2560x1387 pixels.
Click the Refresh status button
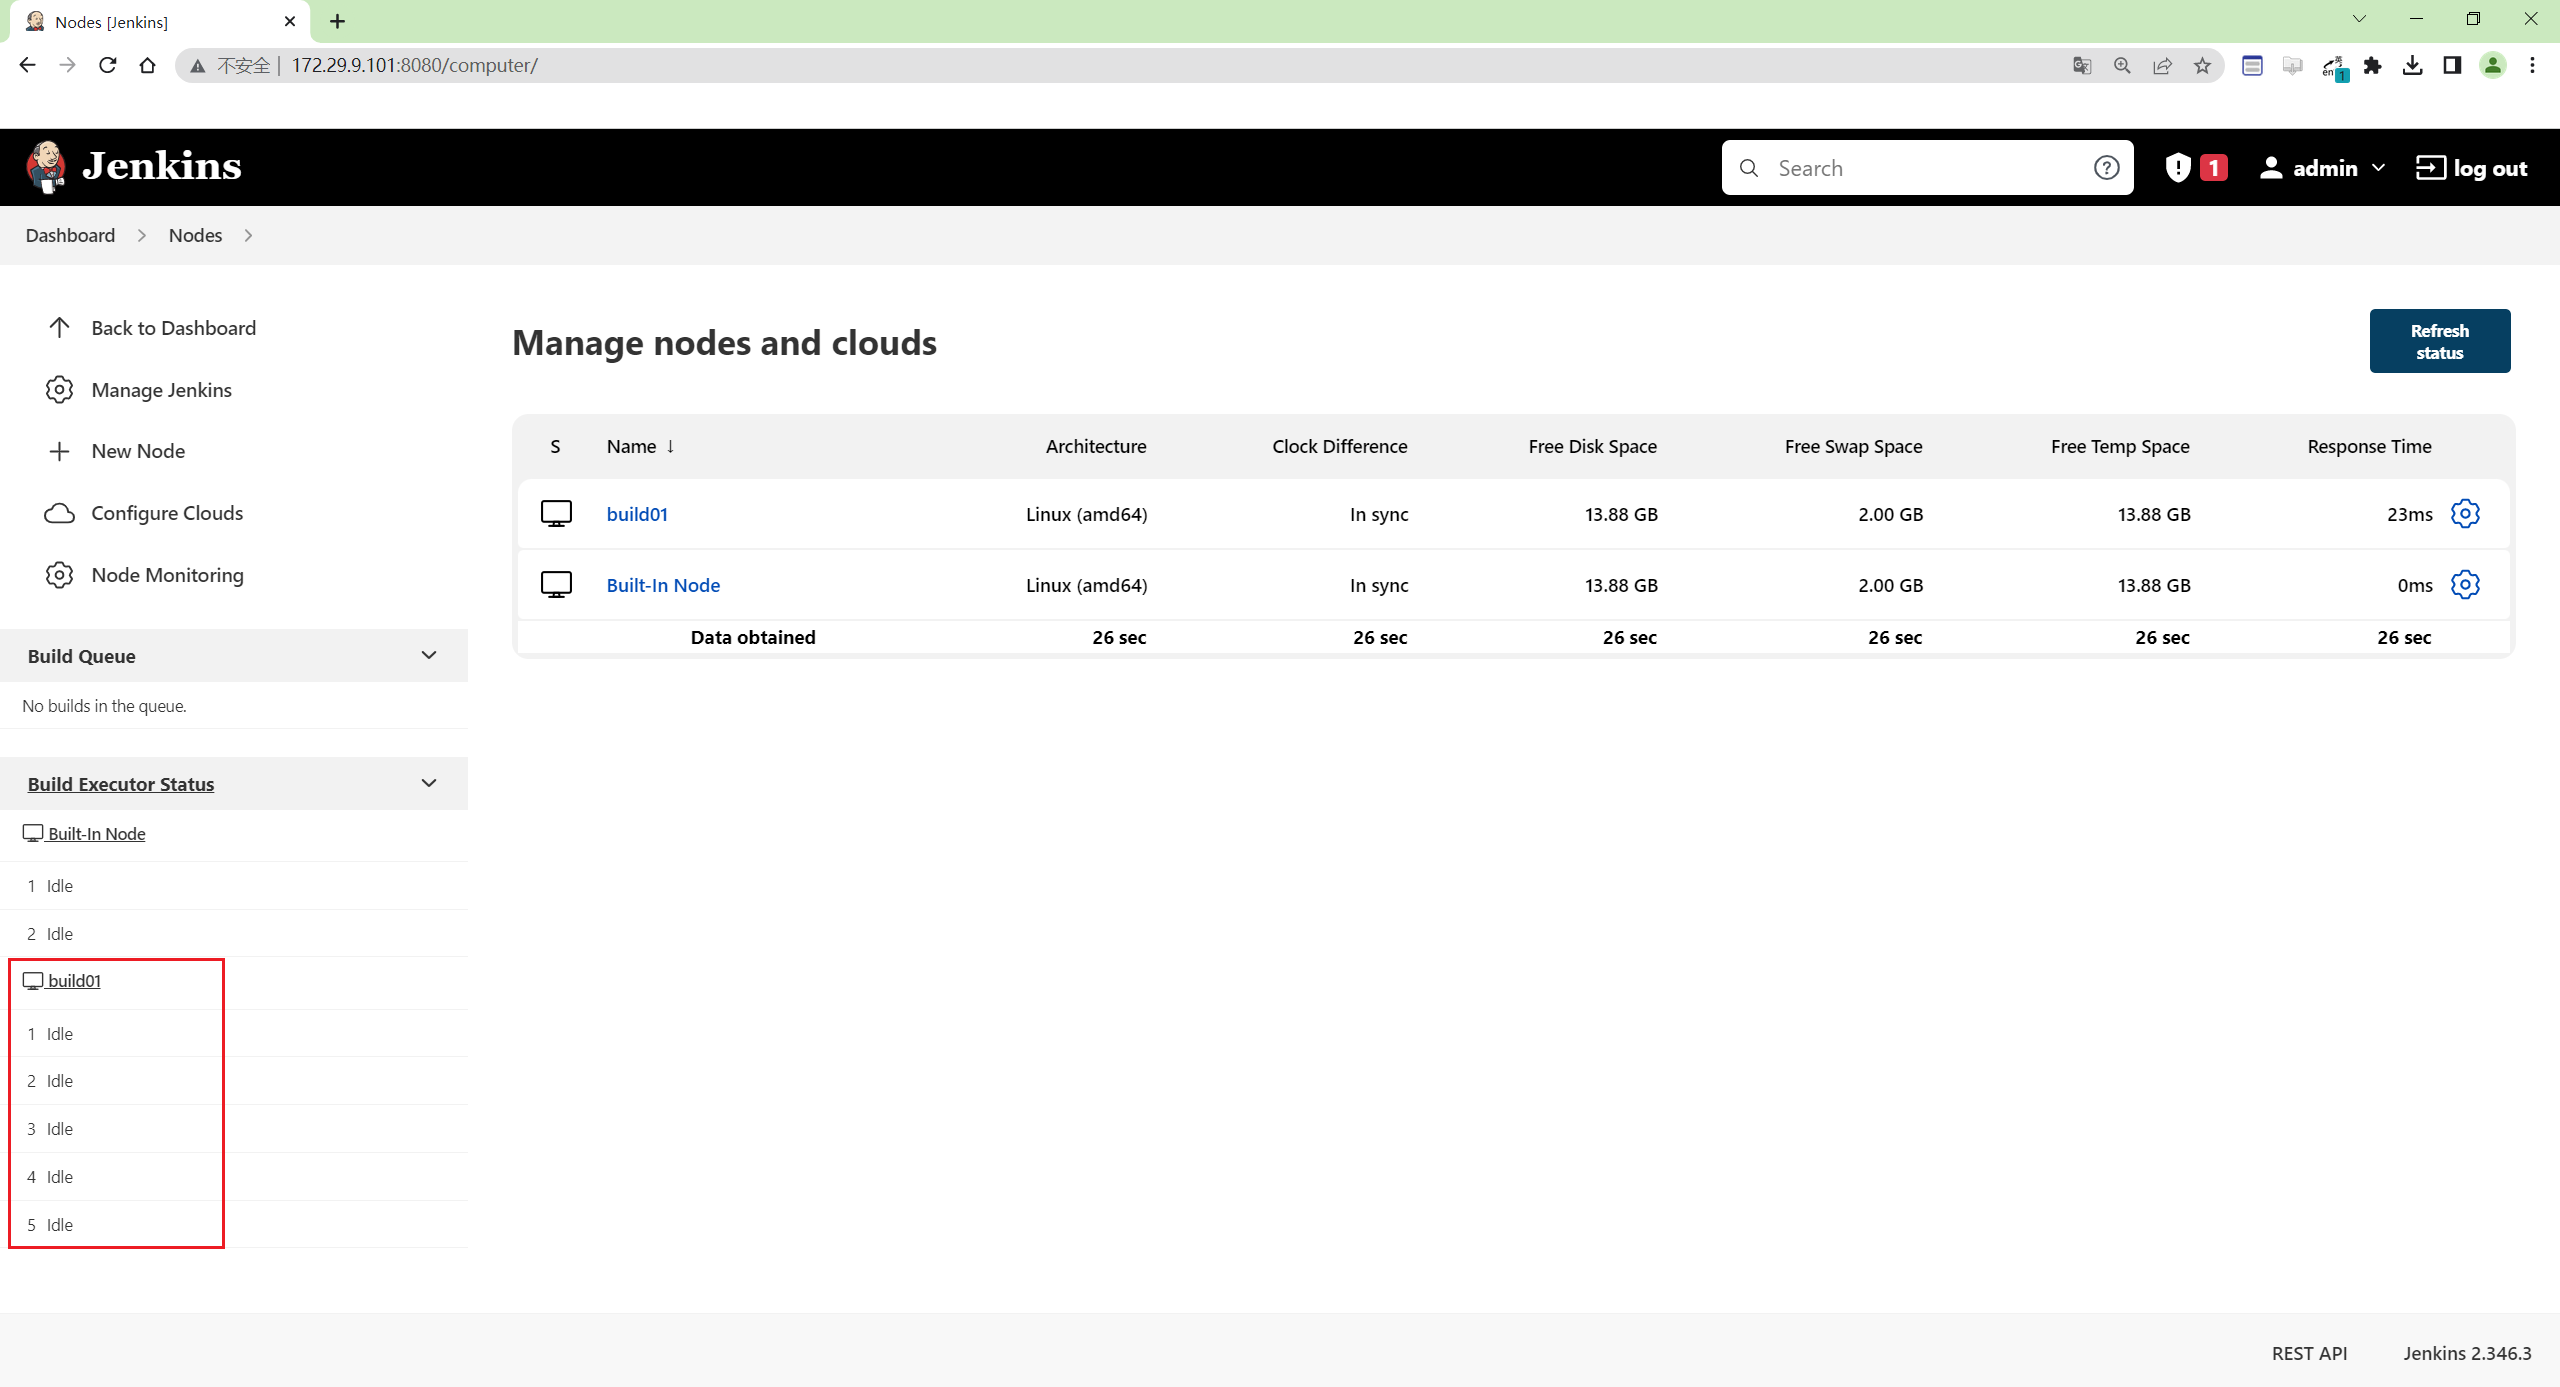point(2439,341)
